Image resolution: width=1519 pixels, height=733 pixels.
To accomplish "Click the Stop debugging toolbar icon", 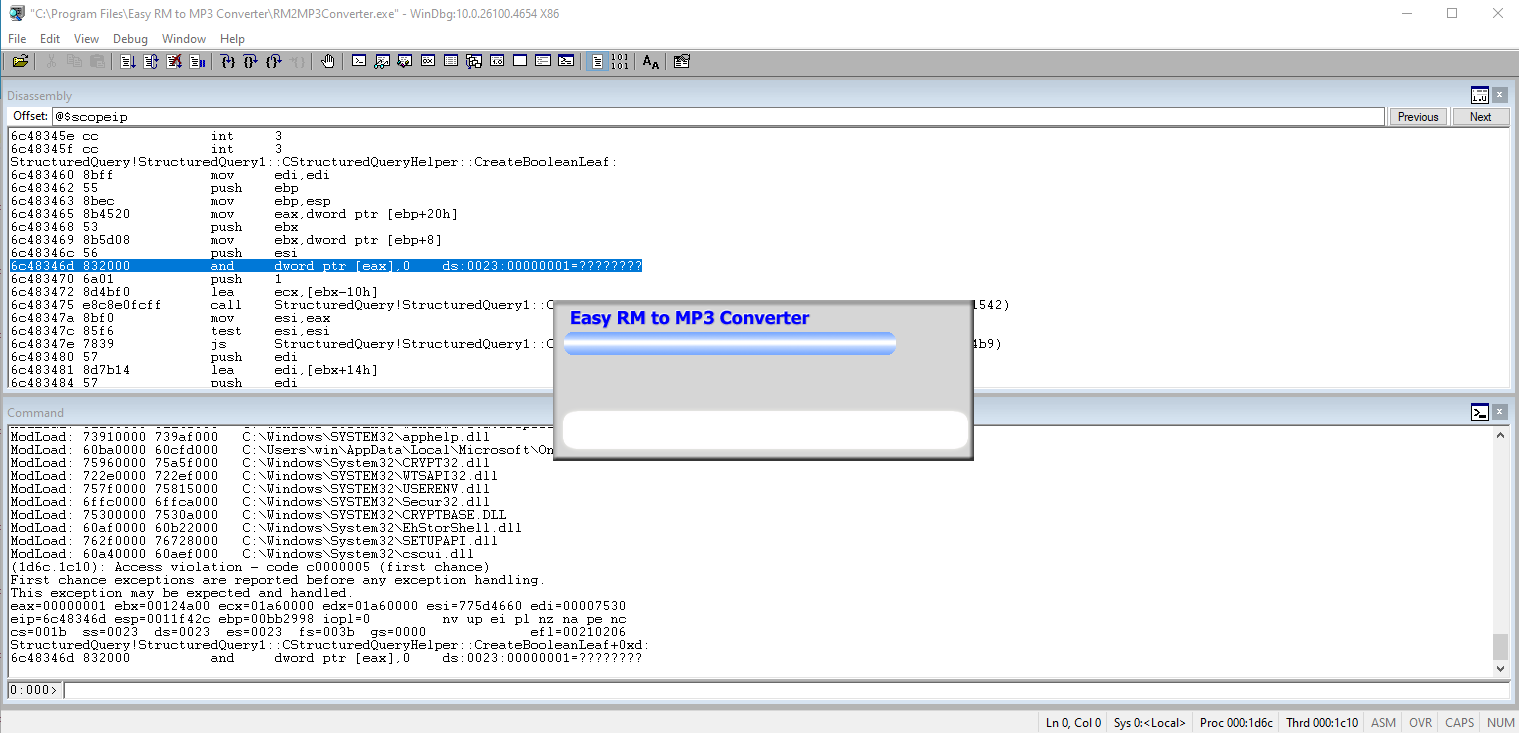I will [x=174, y=62].
